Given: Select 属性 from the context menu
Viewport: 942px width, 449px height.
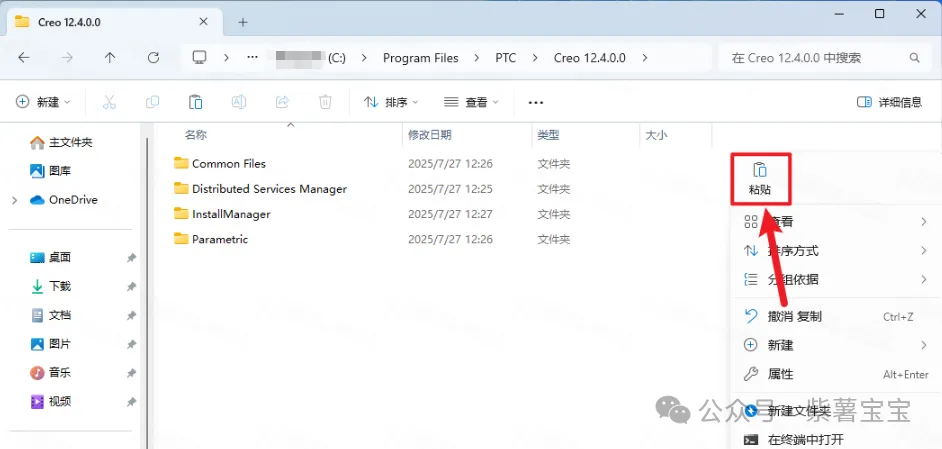Looking at the screenshot, I should click(x=780, y=374).
